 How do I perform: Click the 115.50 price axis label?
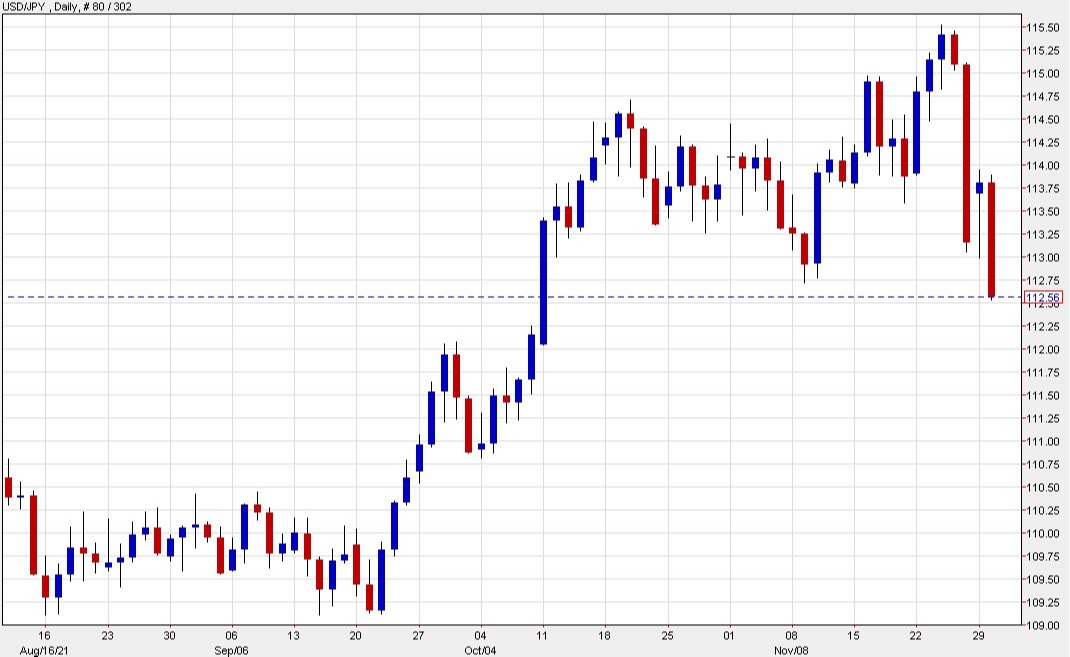pyautogui.click(x=1043, y=27)
